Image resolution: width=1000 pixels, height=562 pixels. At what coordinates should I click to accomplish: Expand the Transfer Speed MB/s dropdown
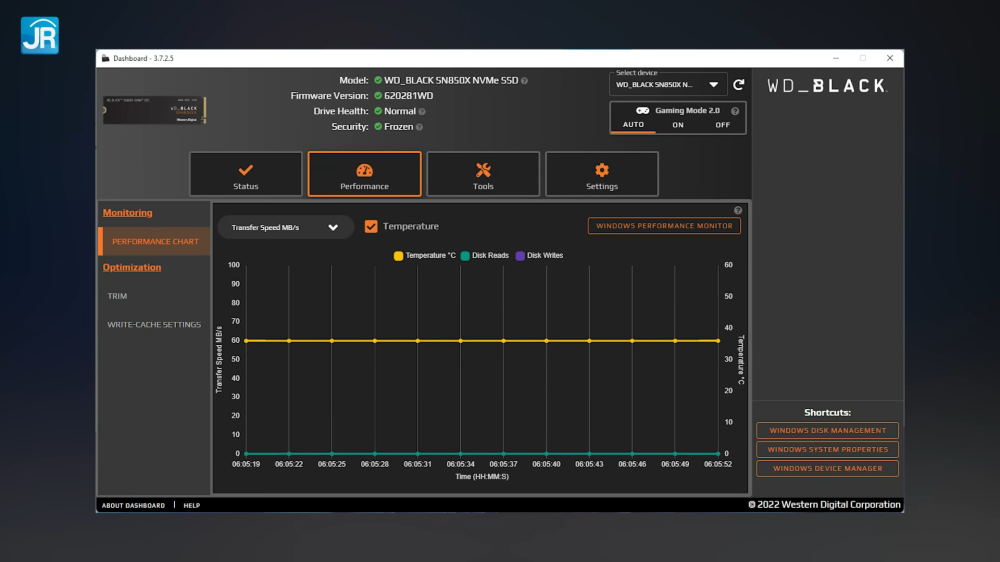pos(285,228)
